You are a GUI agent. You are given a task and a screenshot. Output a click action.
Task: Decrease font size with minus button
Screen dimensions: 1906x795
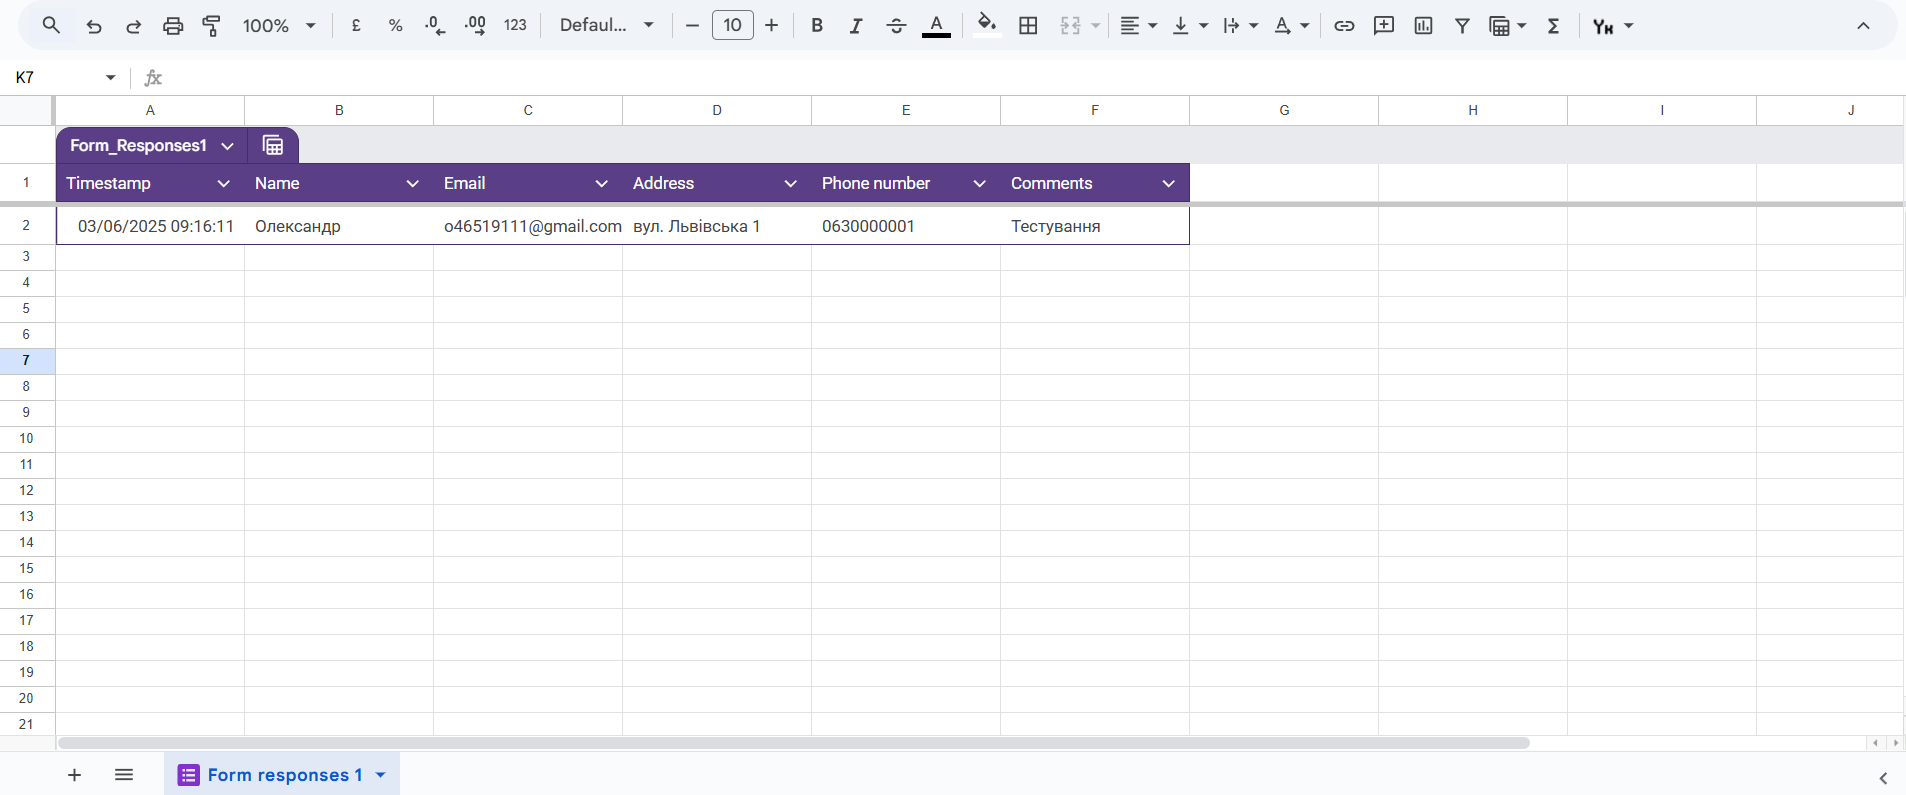coord(692,26)
